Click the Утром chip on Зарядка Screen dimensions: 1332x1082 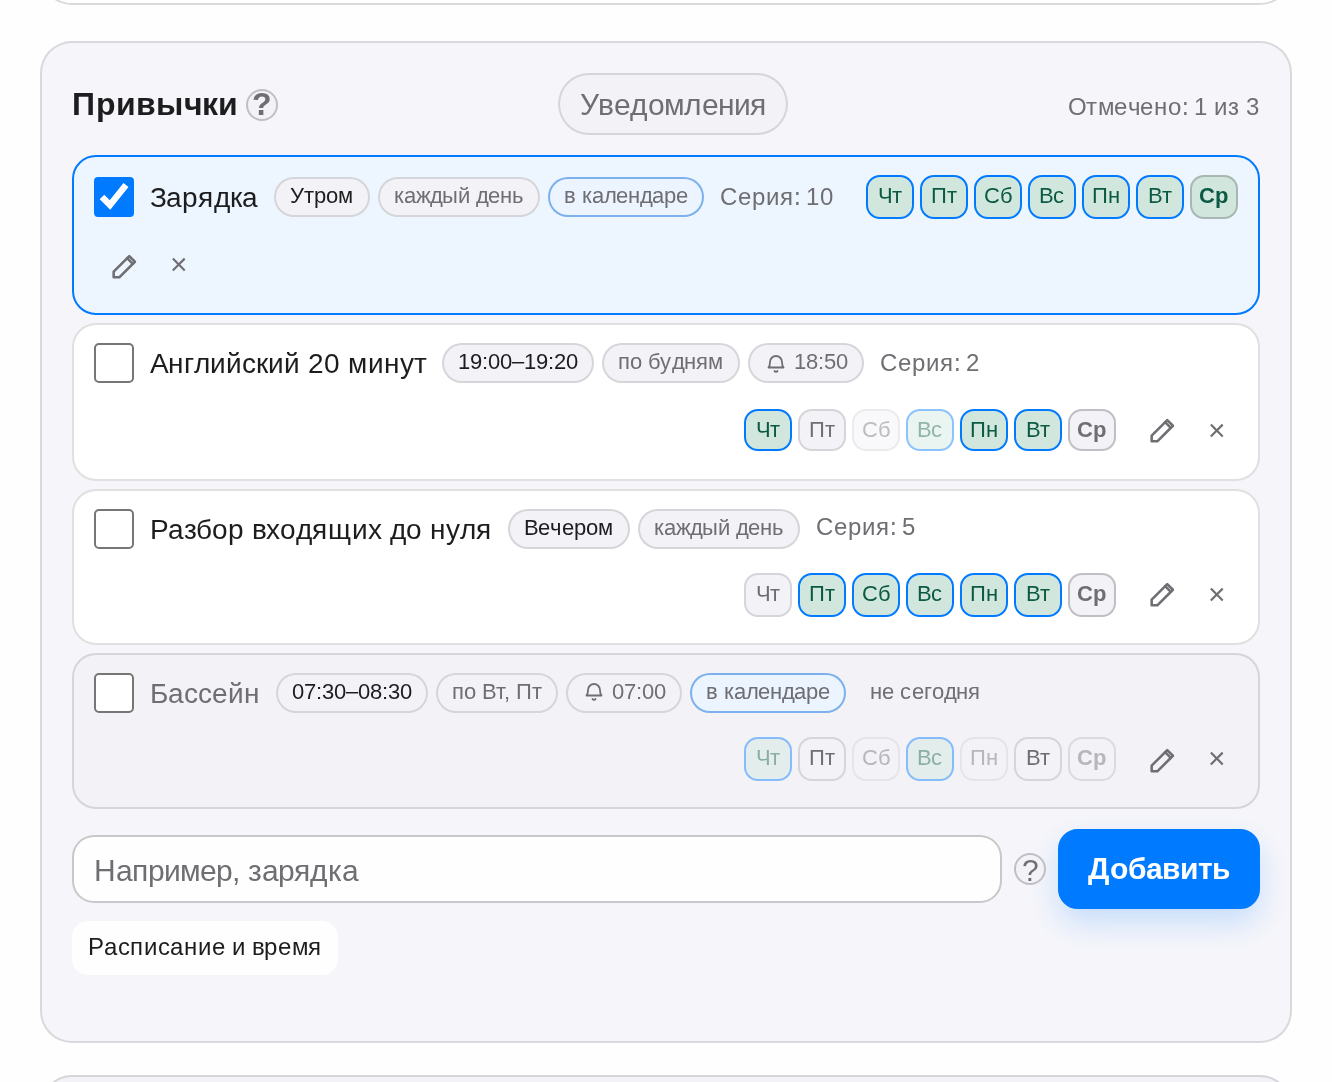[322, 197]
